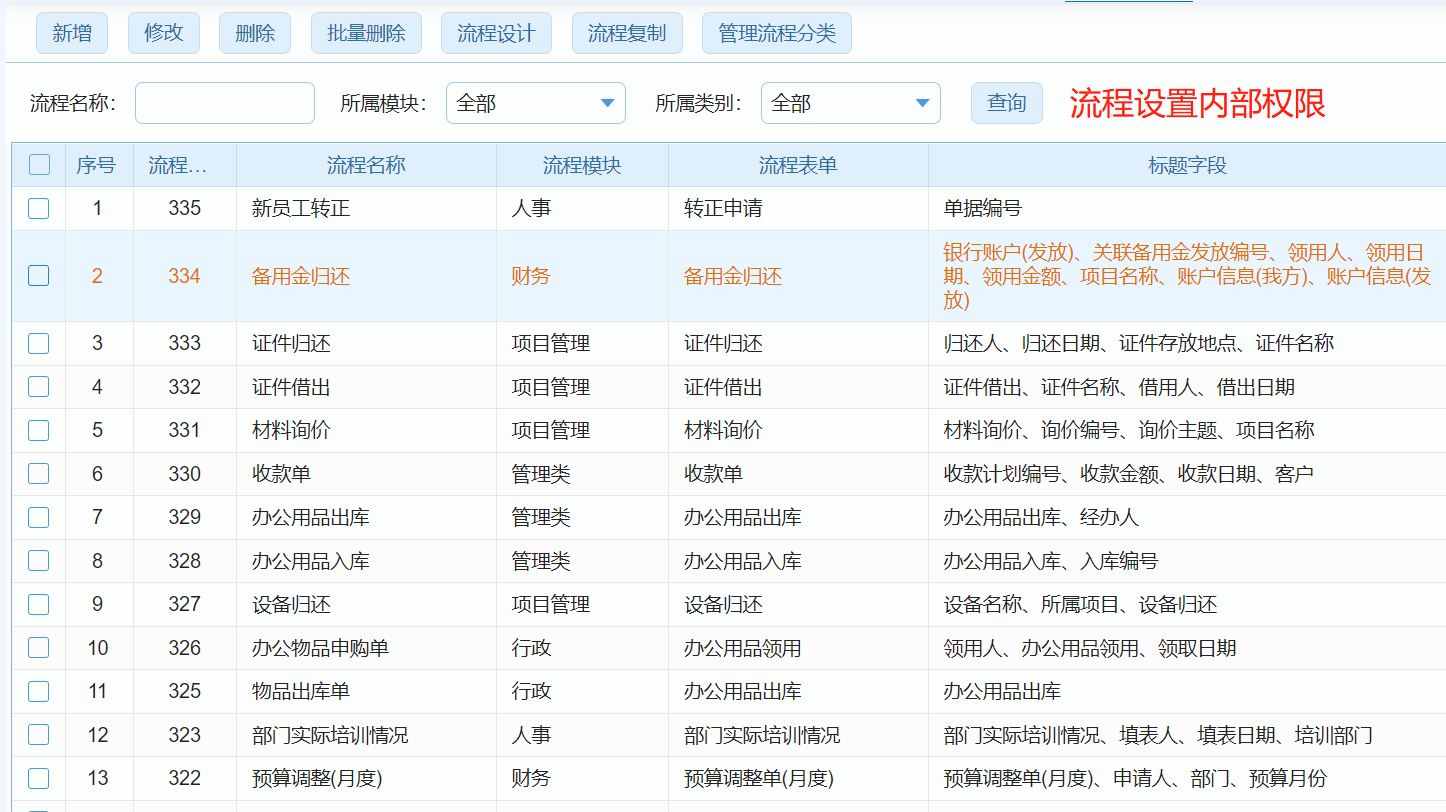
Task: Select the checkbox for 备用金归还 row
Action: [x=39, y=276]
